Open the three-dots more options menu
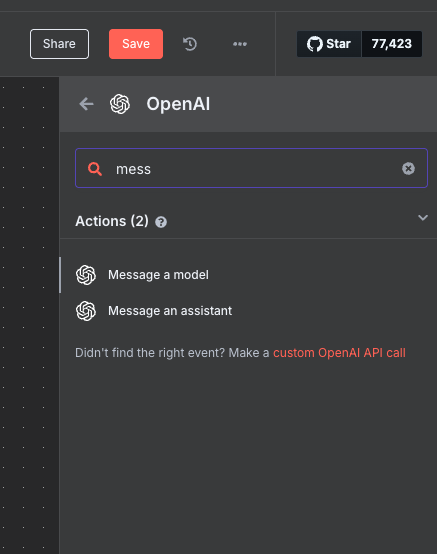The height and width of the screenshot is (554, 437). pos(240,44)
